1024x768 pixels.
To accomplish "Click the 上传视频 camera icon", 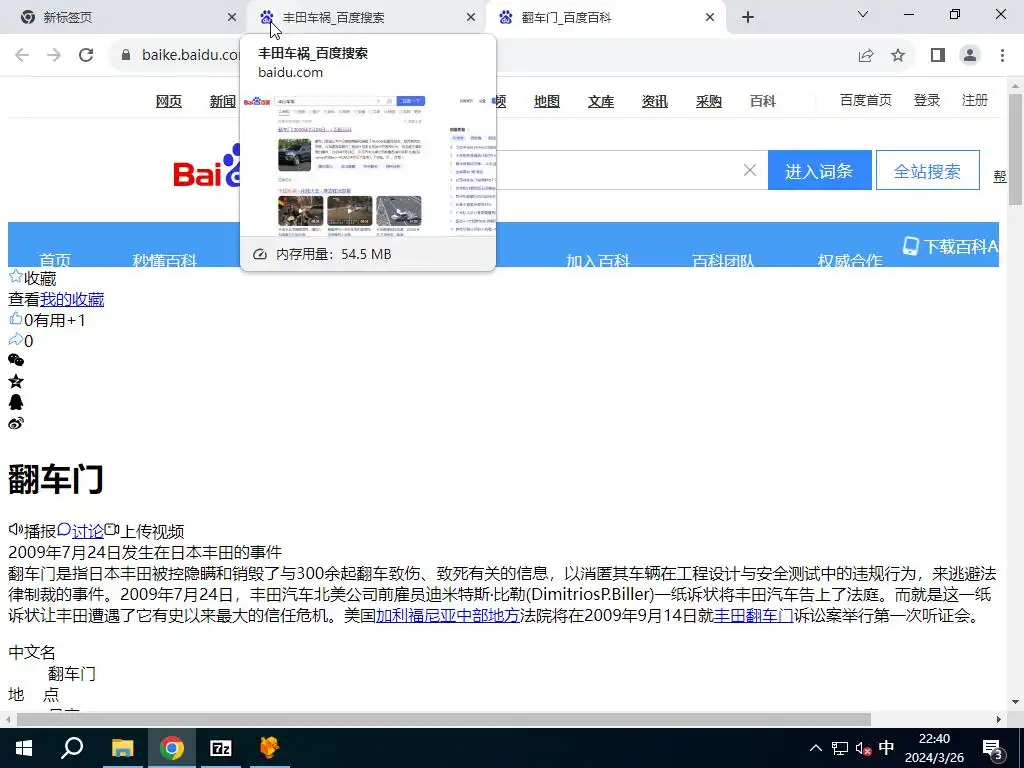I will coord(112,529).
